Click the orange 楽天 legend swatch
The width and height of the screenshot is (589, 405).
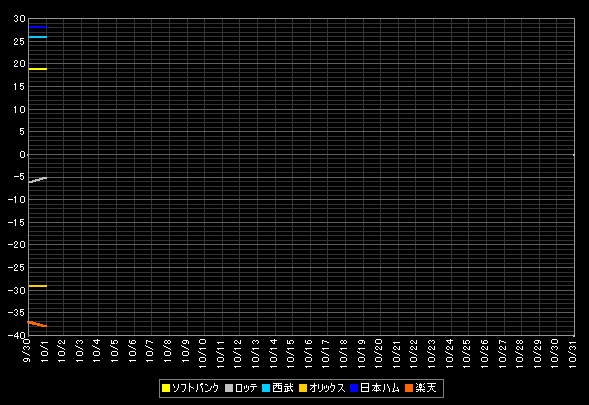(x=409, y=388)
